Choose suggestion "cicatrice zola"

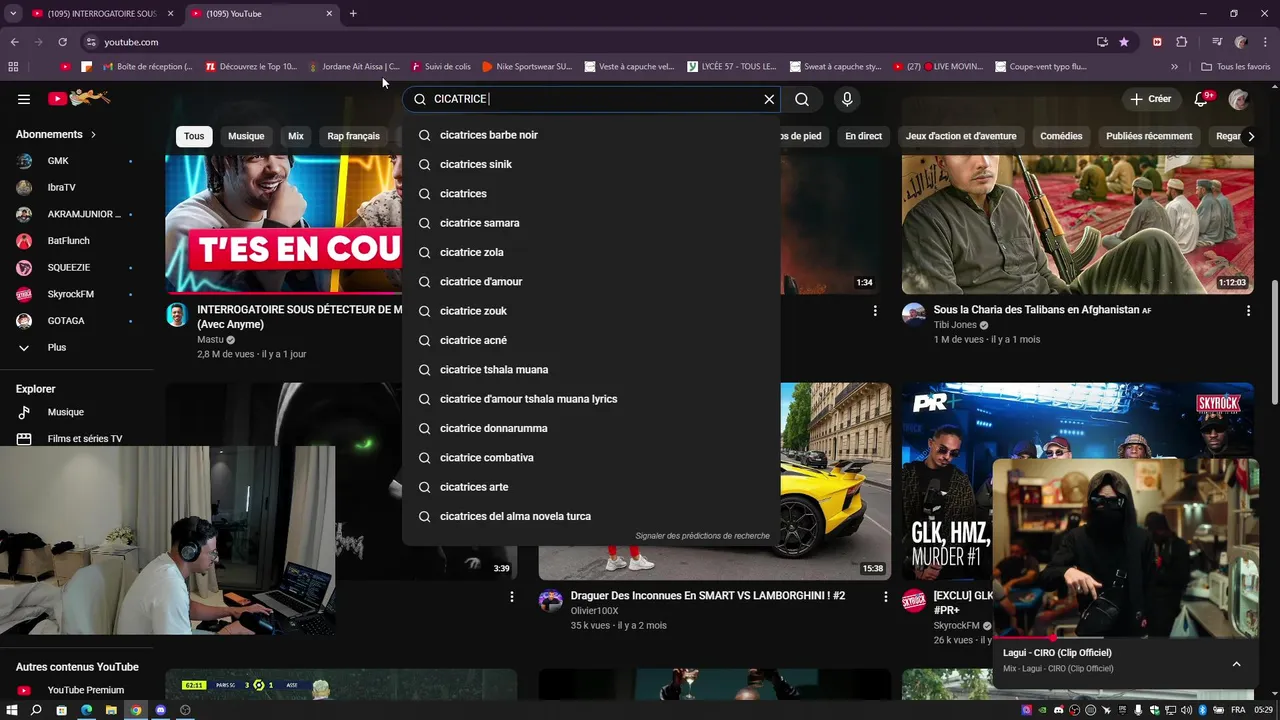click(x=591, y=252)
